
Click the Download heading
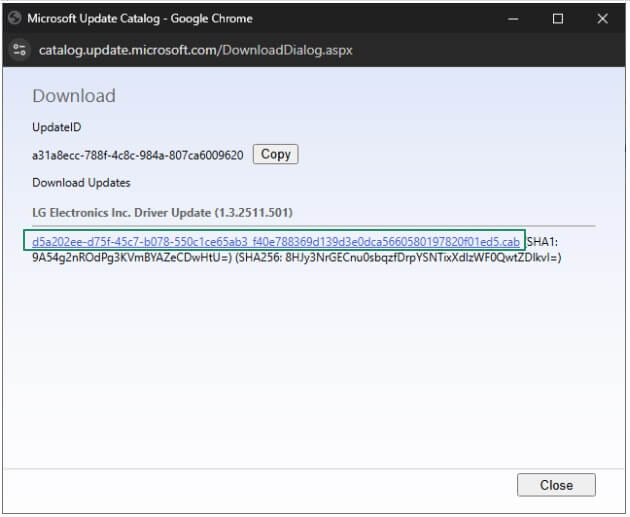pos(74,96)
